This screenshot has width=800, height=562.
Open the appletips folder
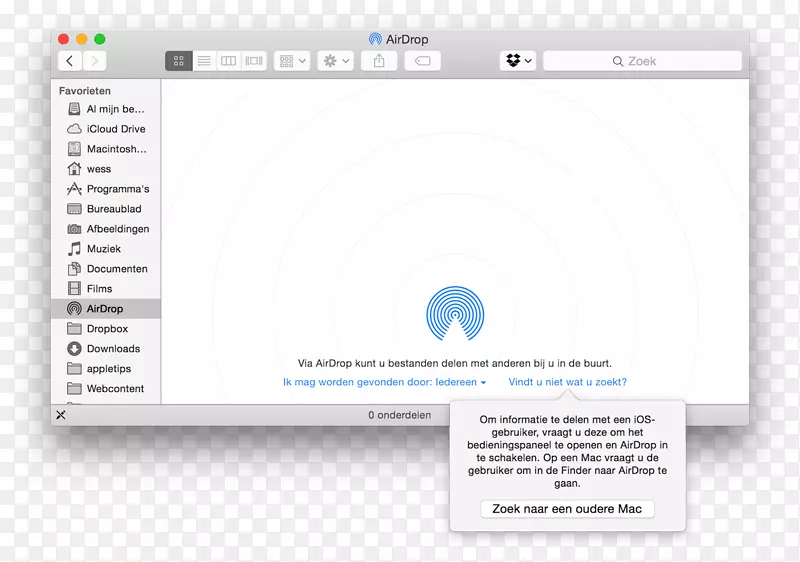106,369
